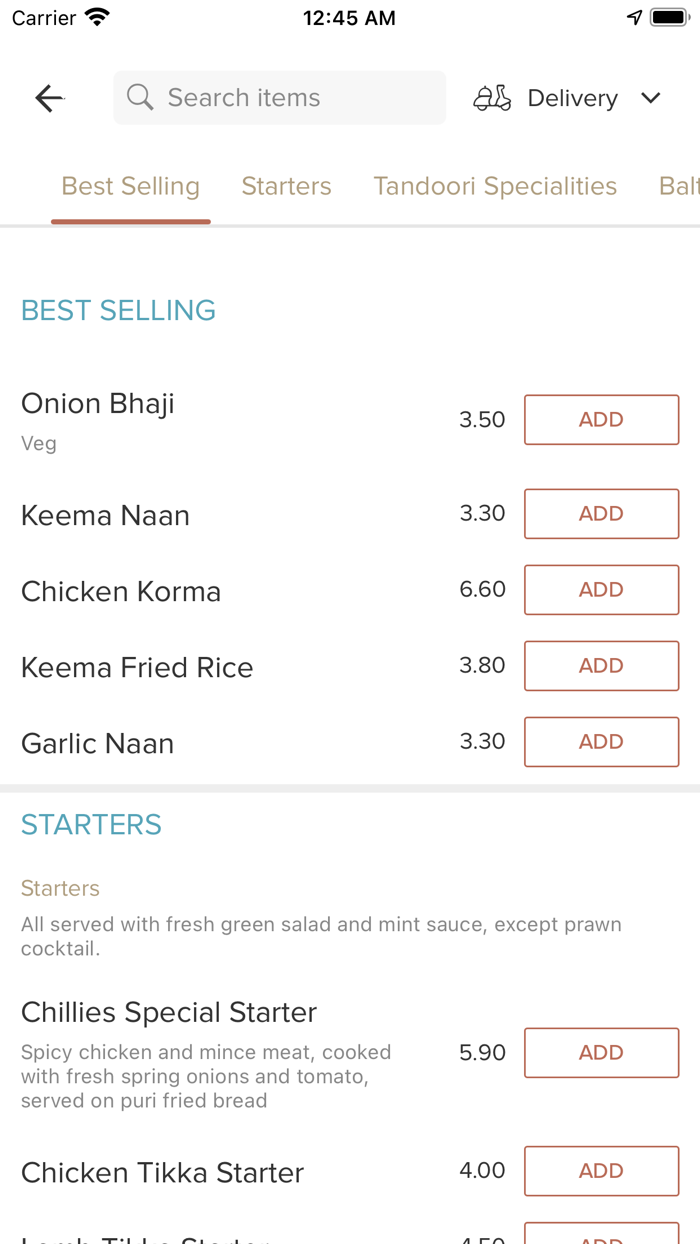Select the Best Selling tab

[x=130, y=186]
